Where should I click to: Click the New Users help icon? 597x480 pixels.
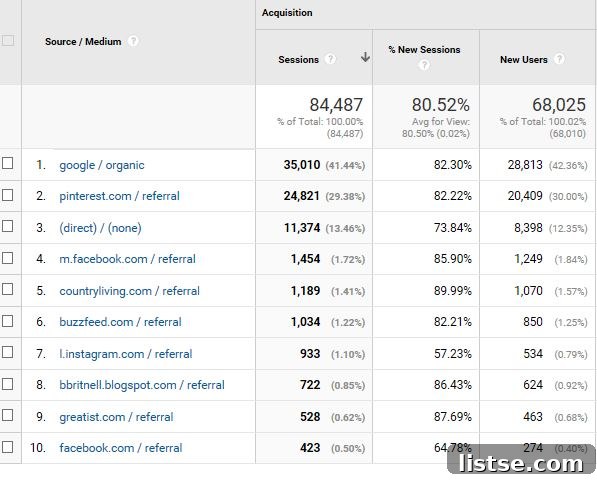(x=559, y=59)
